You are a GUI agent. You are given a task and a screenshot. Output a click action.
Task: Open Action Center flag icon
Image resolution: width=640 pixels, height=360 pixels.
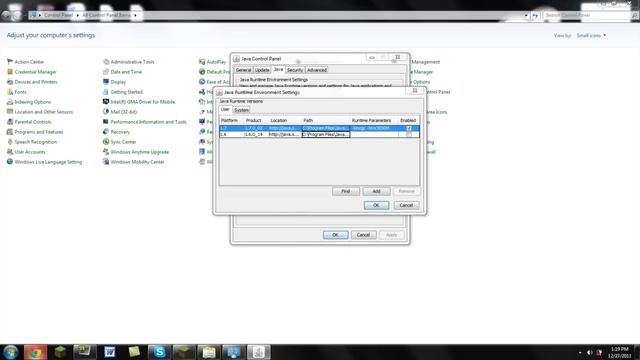point(10,62)
